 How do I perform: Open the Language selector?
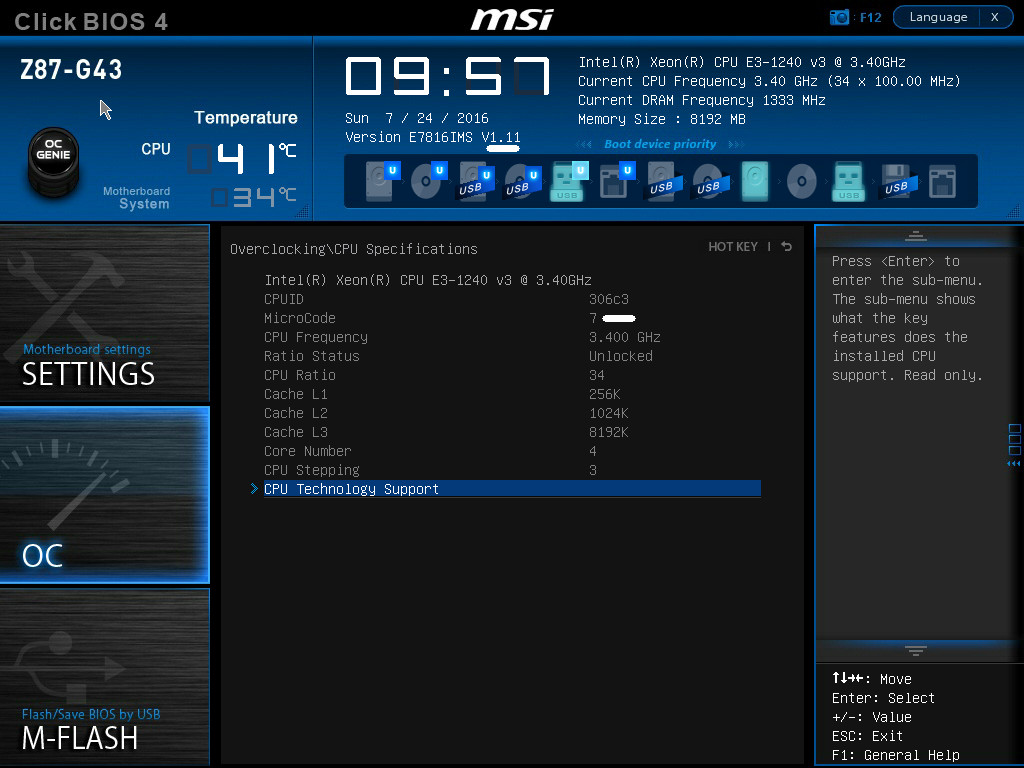[x=938, y=17]
